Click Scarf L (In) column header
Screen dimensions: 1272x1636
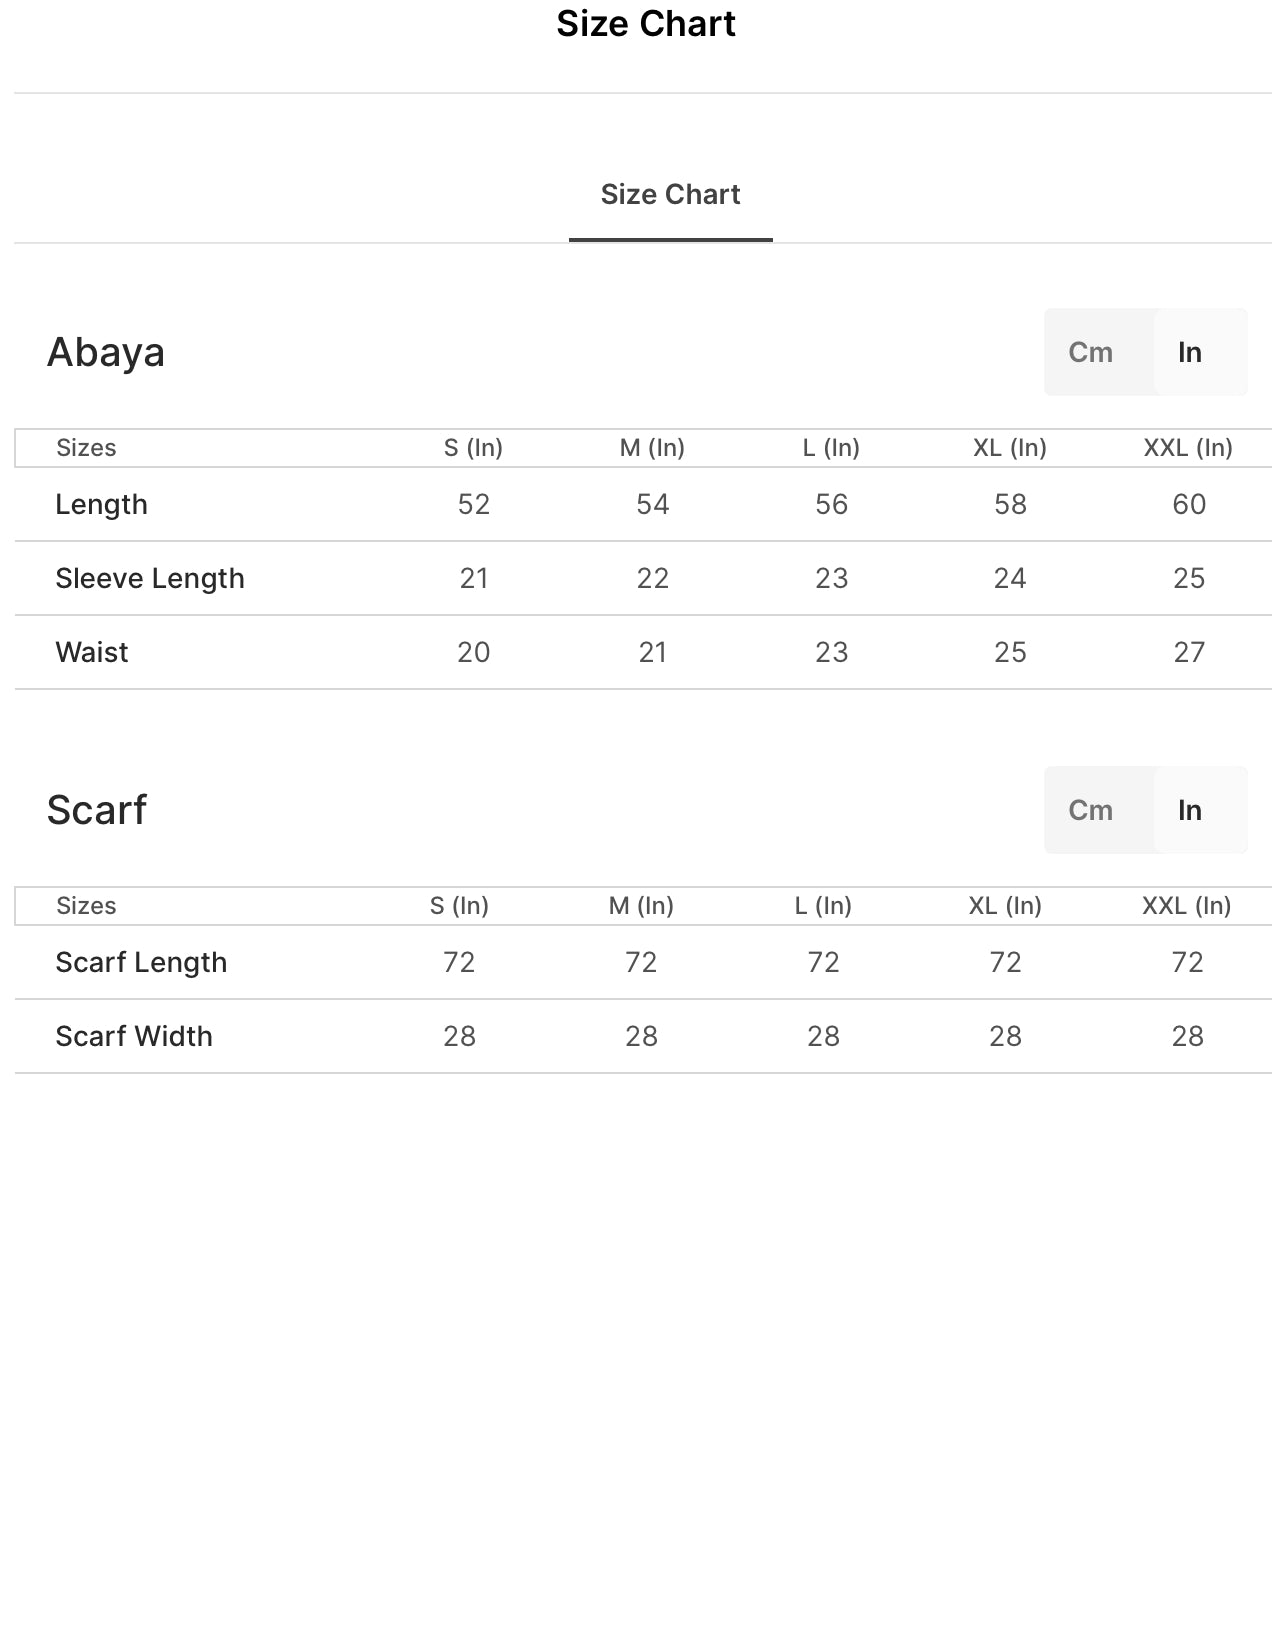(x=823, y=906)
